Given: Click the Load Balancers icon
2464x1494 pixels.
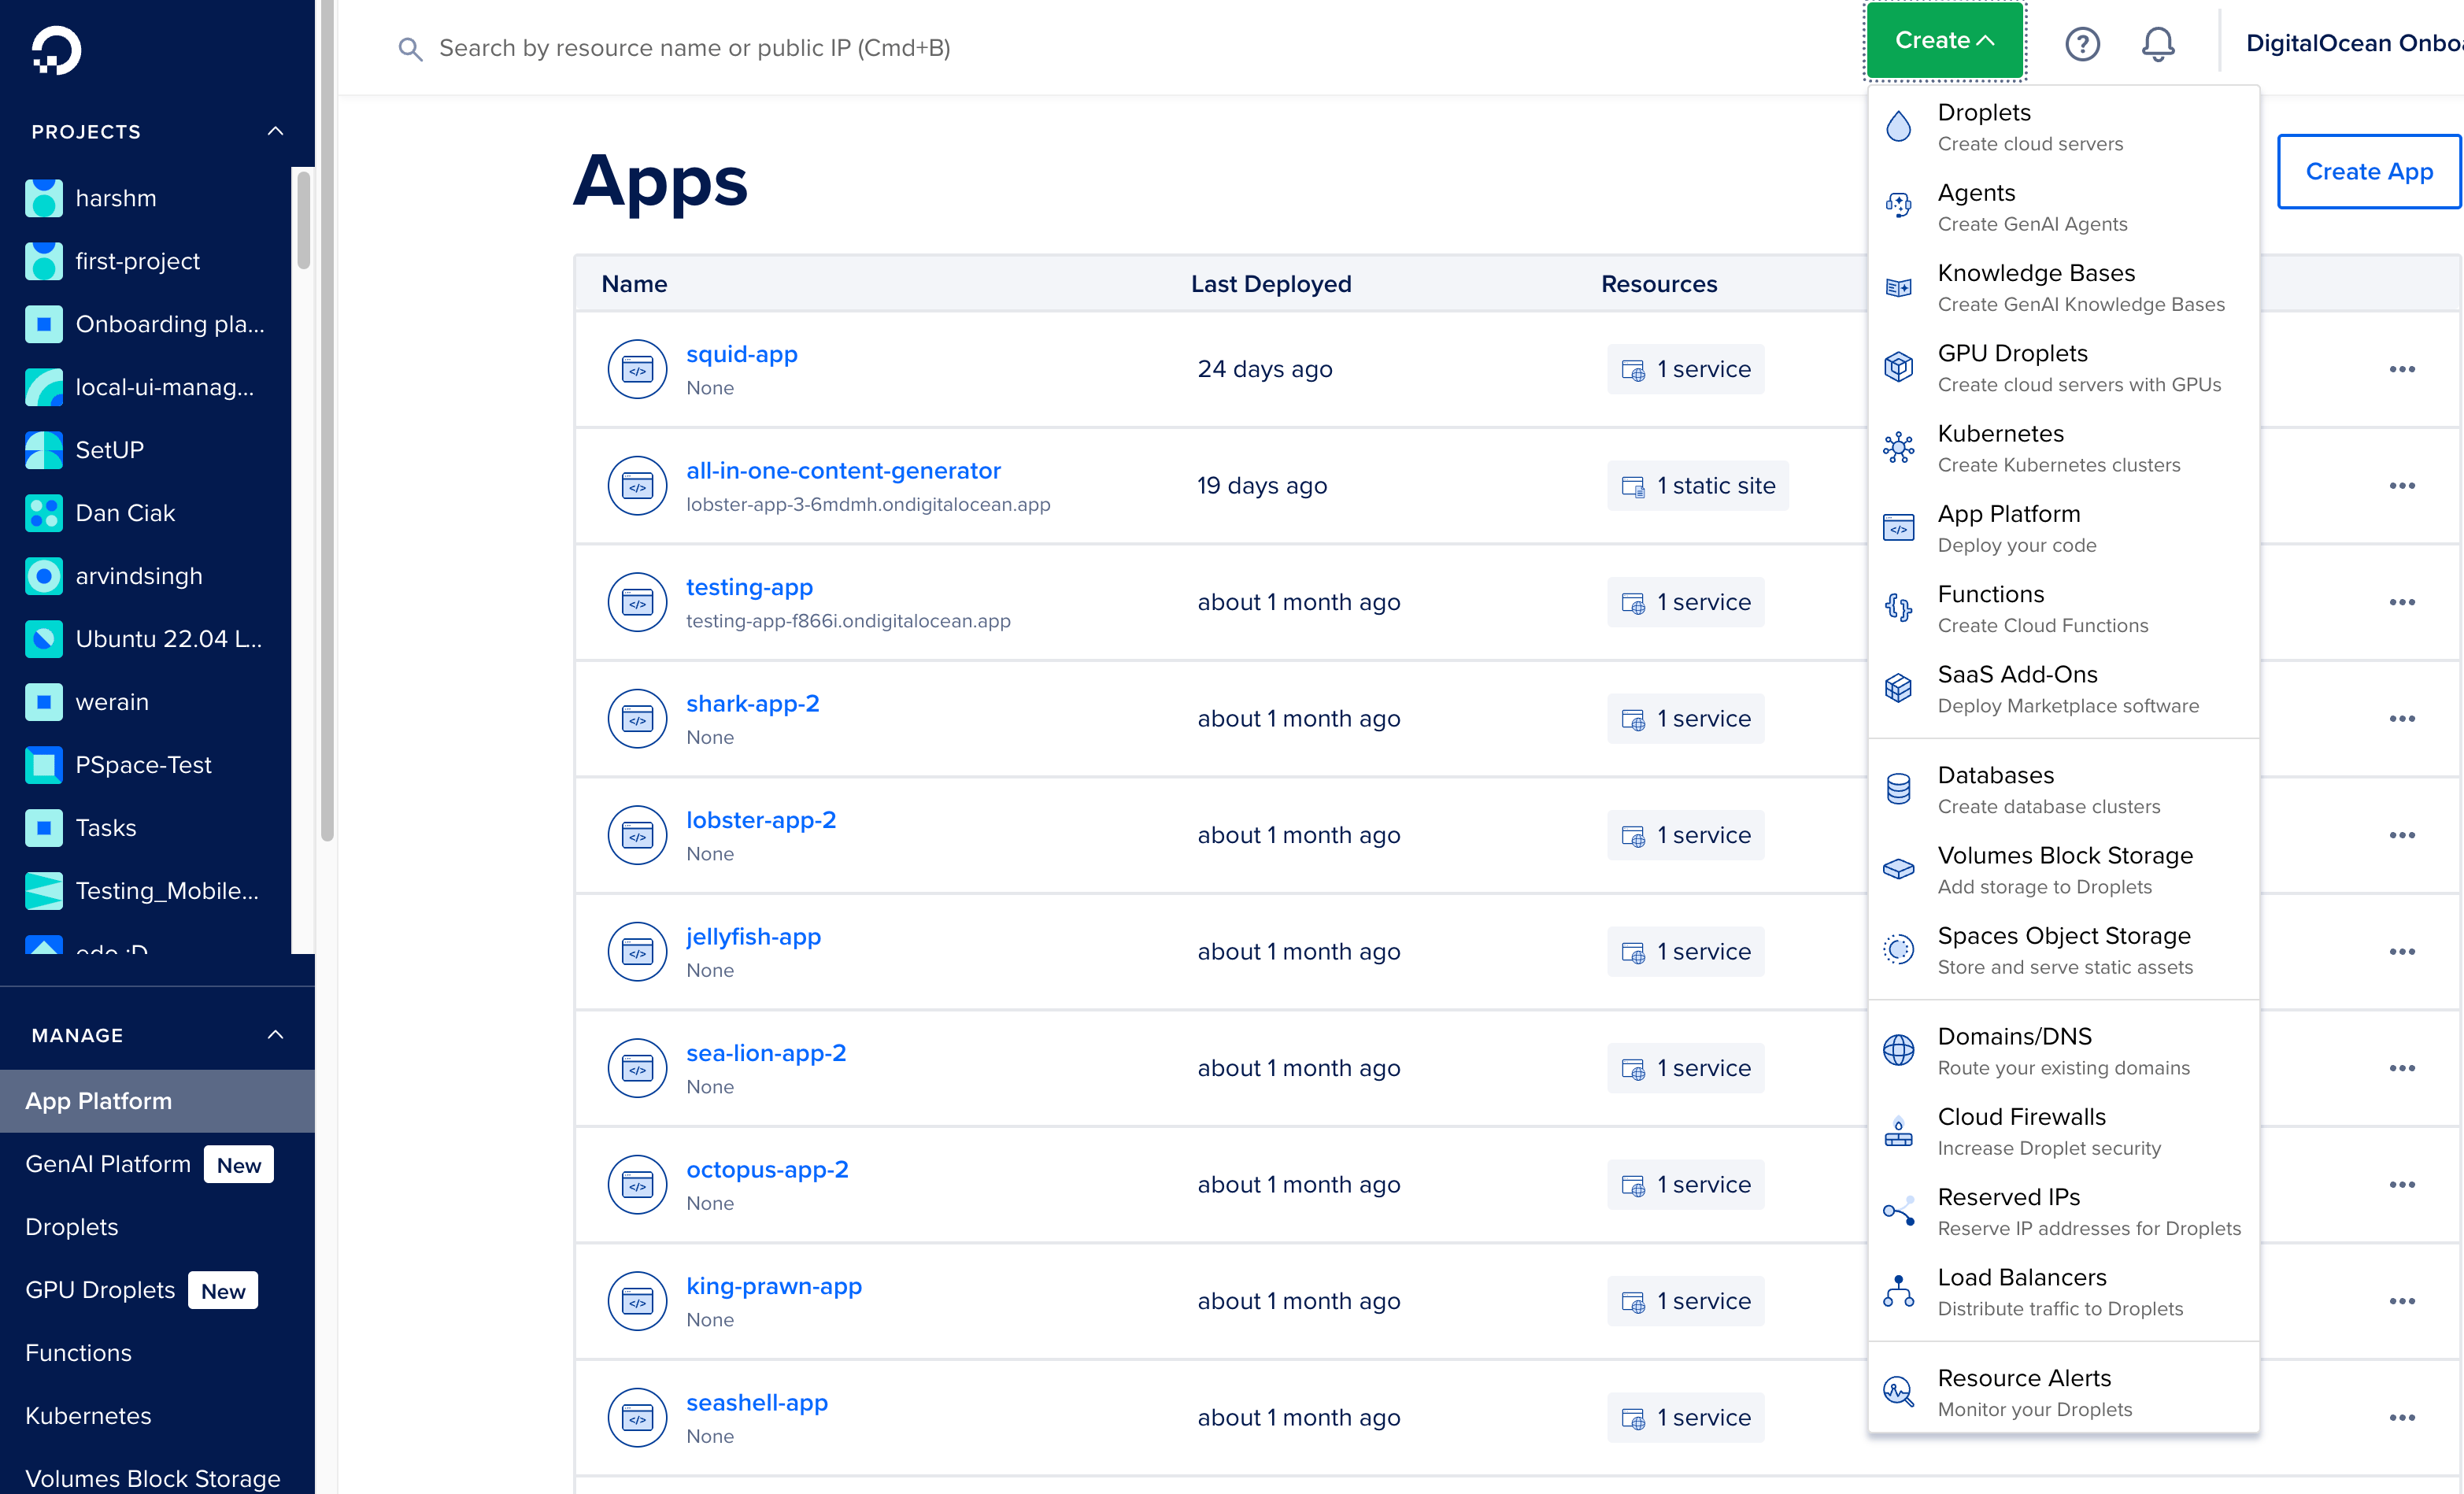Looking at the screenshot, I should (1898, 1292).
